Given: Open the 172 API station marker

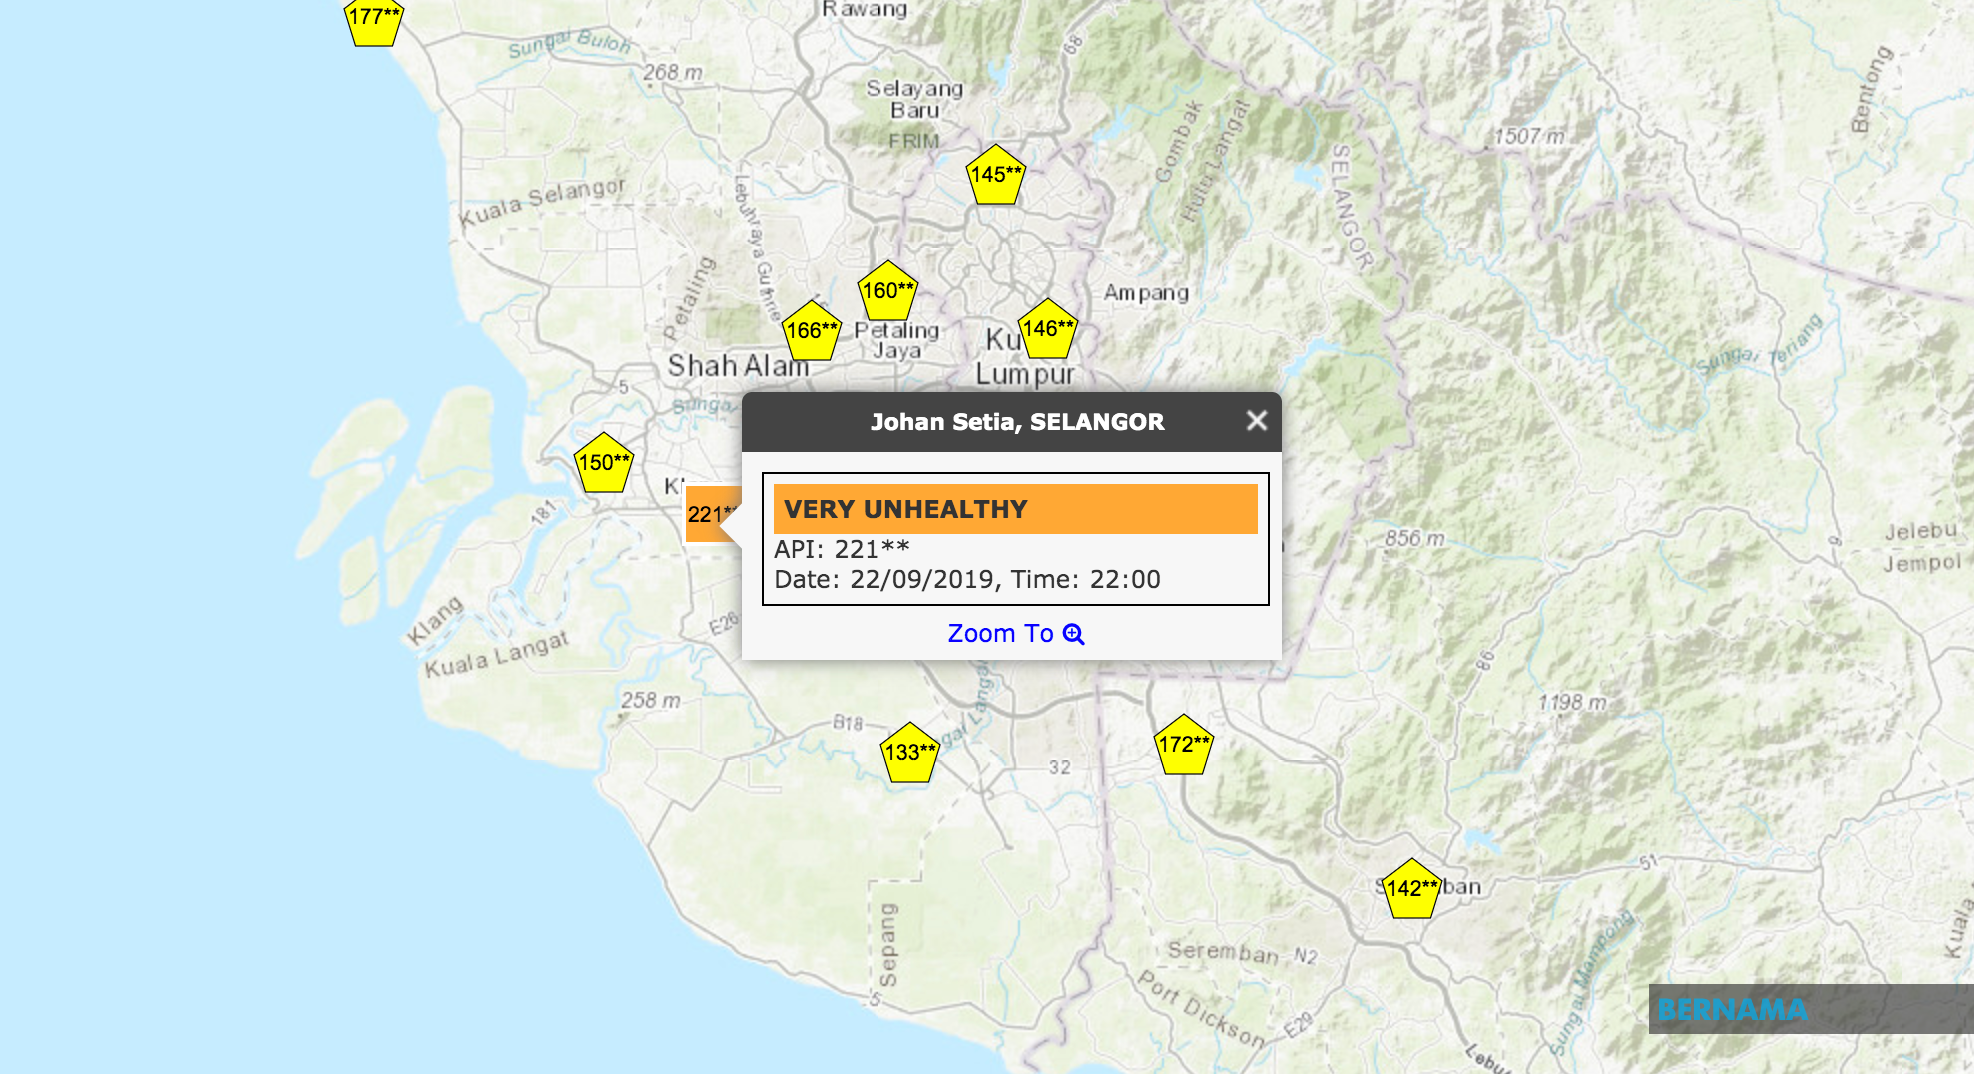Looking at the screenshot, I should pos(1183,746).
